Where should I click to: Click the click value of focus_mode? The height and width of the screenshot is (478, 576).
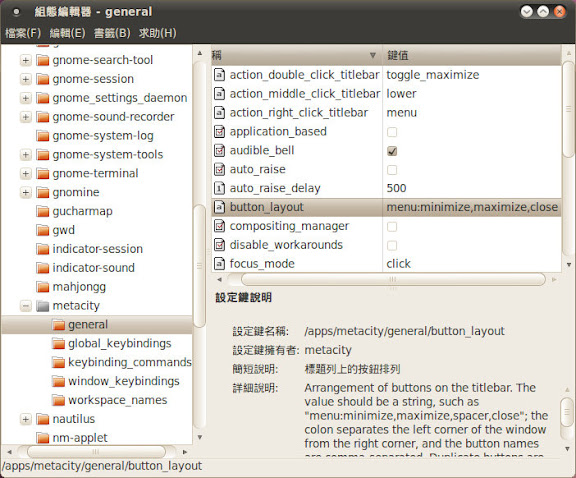coord(399,264)
